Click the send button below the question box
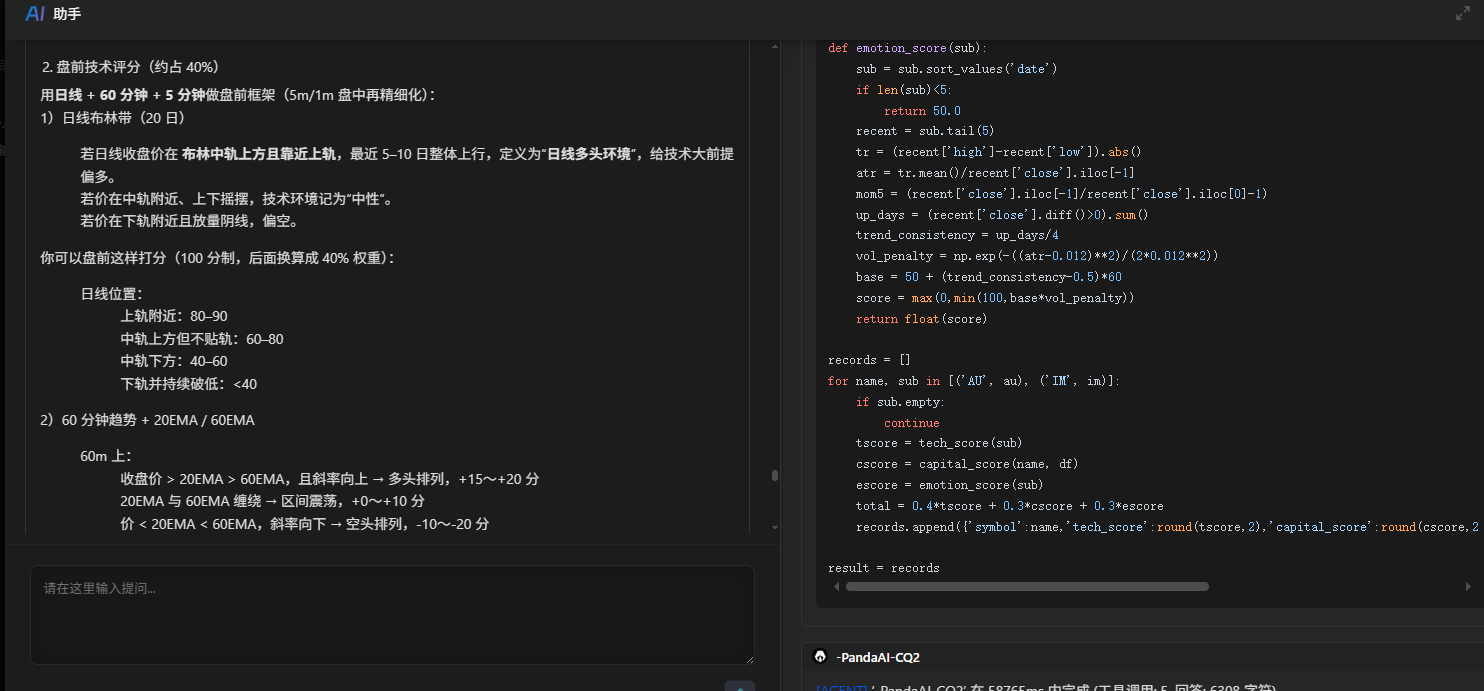This screenshot has width=1484, height=691. (x=740, y=686)
